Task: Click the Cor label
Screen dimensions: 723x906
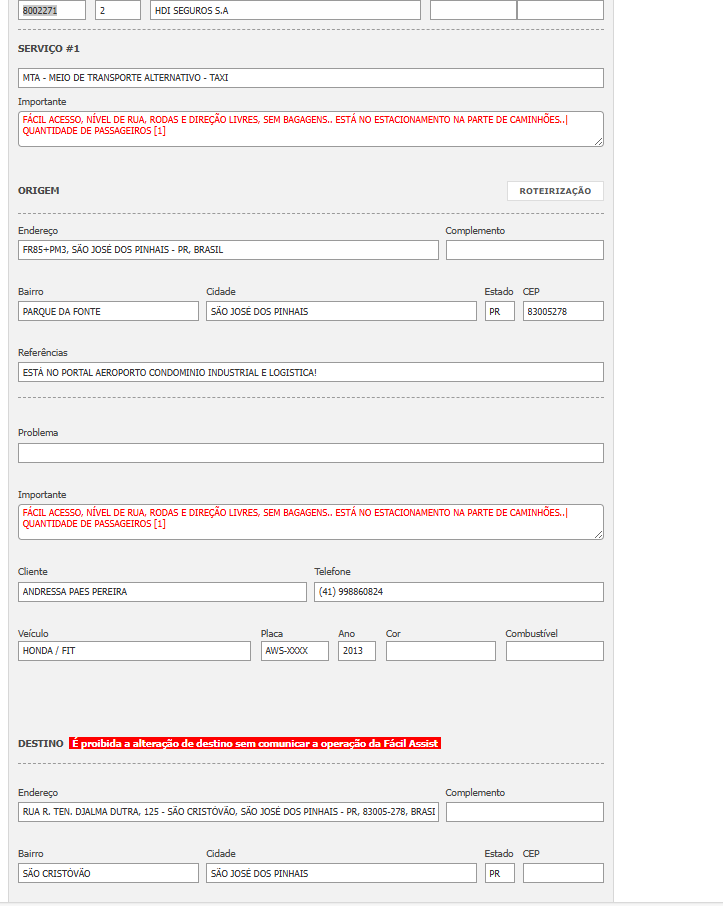Action: click(394, 634)
